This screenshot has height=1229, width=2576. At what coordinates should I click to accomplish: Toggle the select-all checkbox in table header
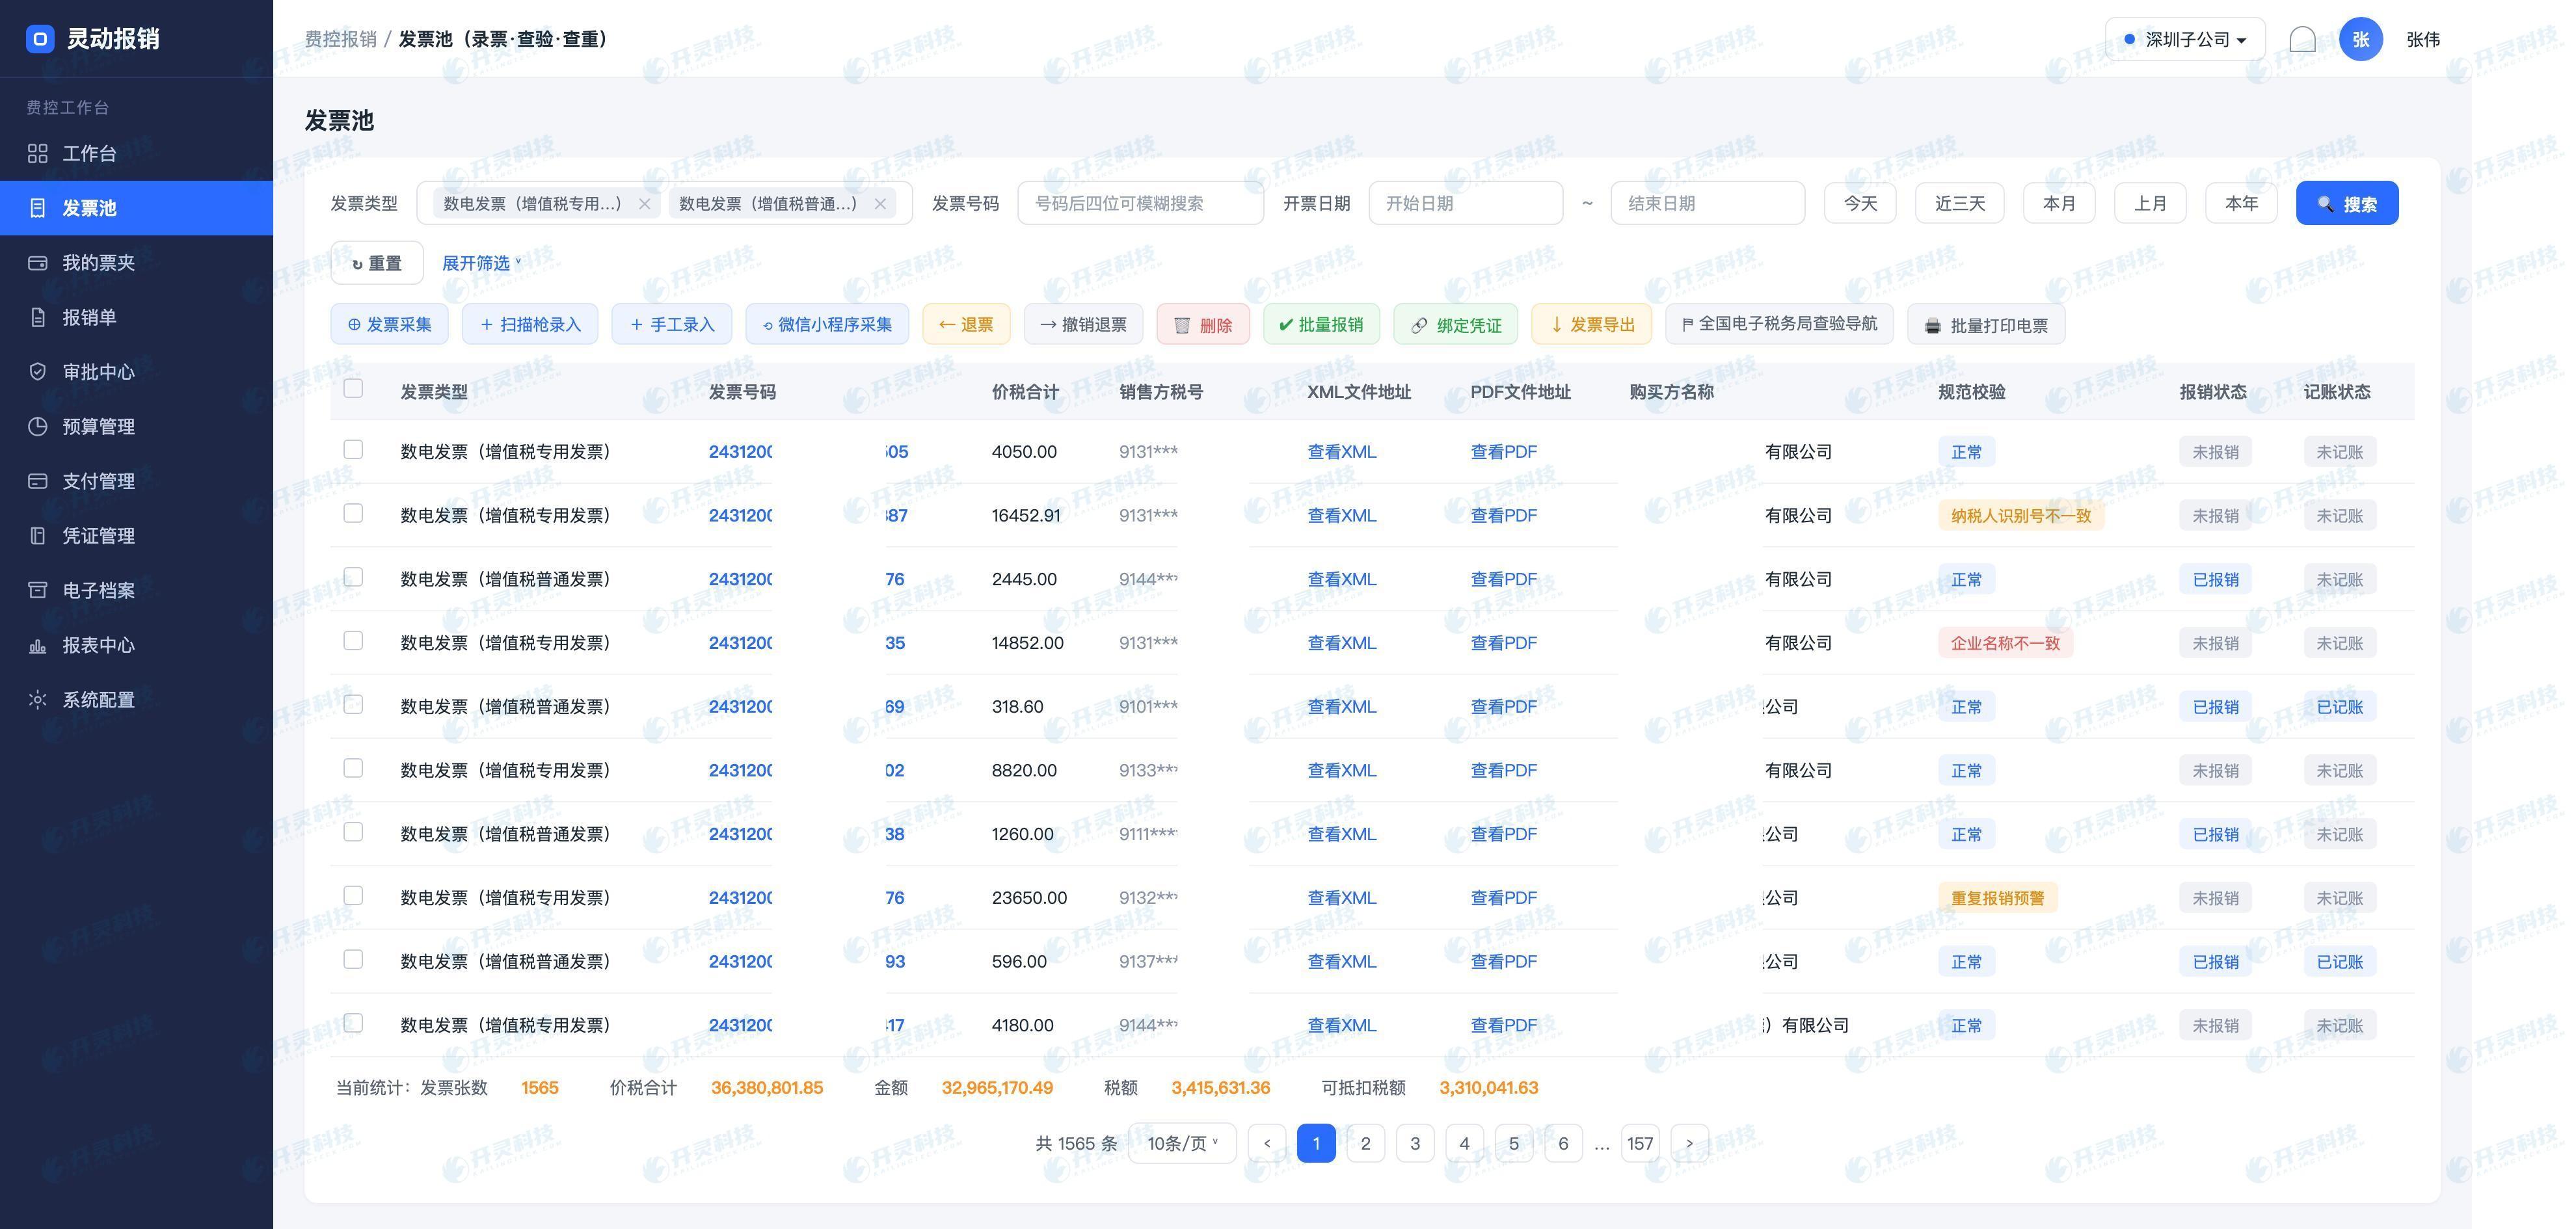point(353,388)
